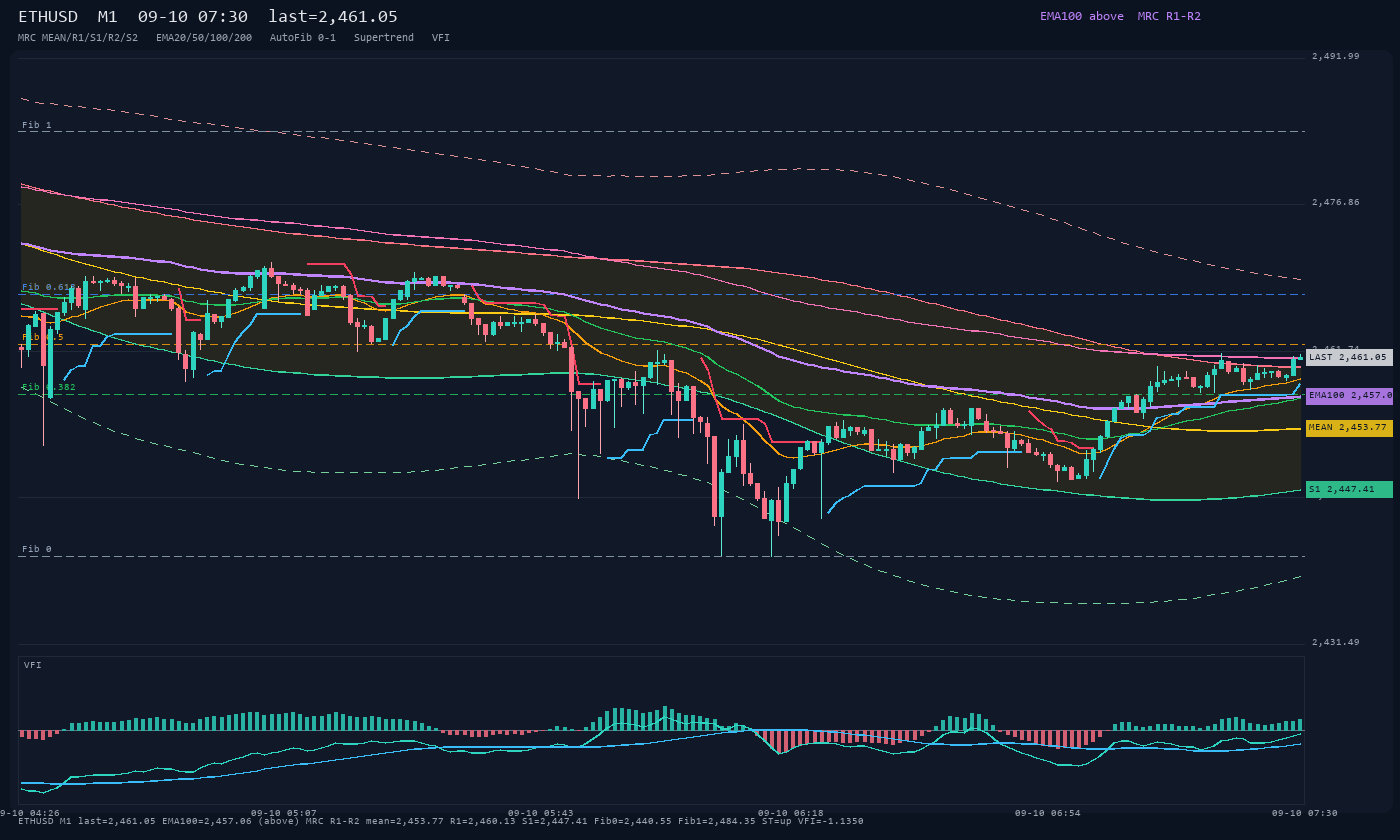Click the Fib 0.618 level label

(49, 287)
